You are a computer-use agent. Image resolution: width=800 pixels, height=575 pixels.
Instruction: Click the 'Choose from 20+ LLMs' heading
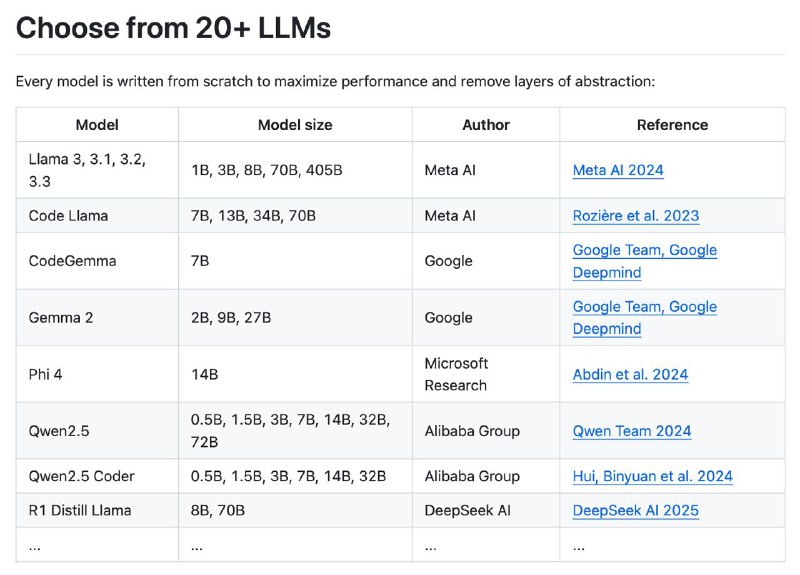pyautogui.click(x=173, y=28)
